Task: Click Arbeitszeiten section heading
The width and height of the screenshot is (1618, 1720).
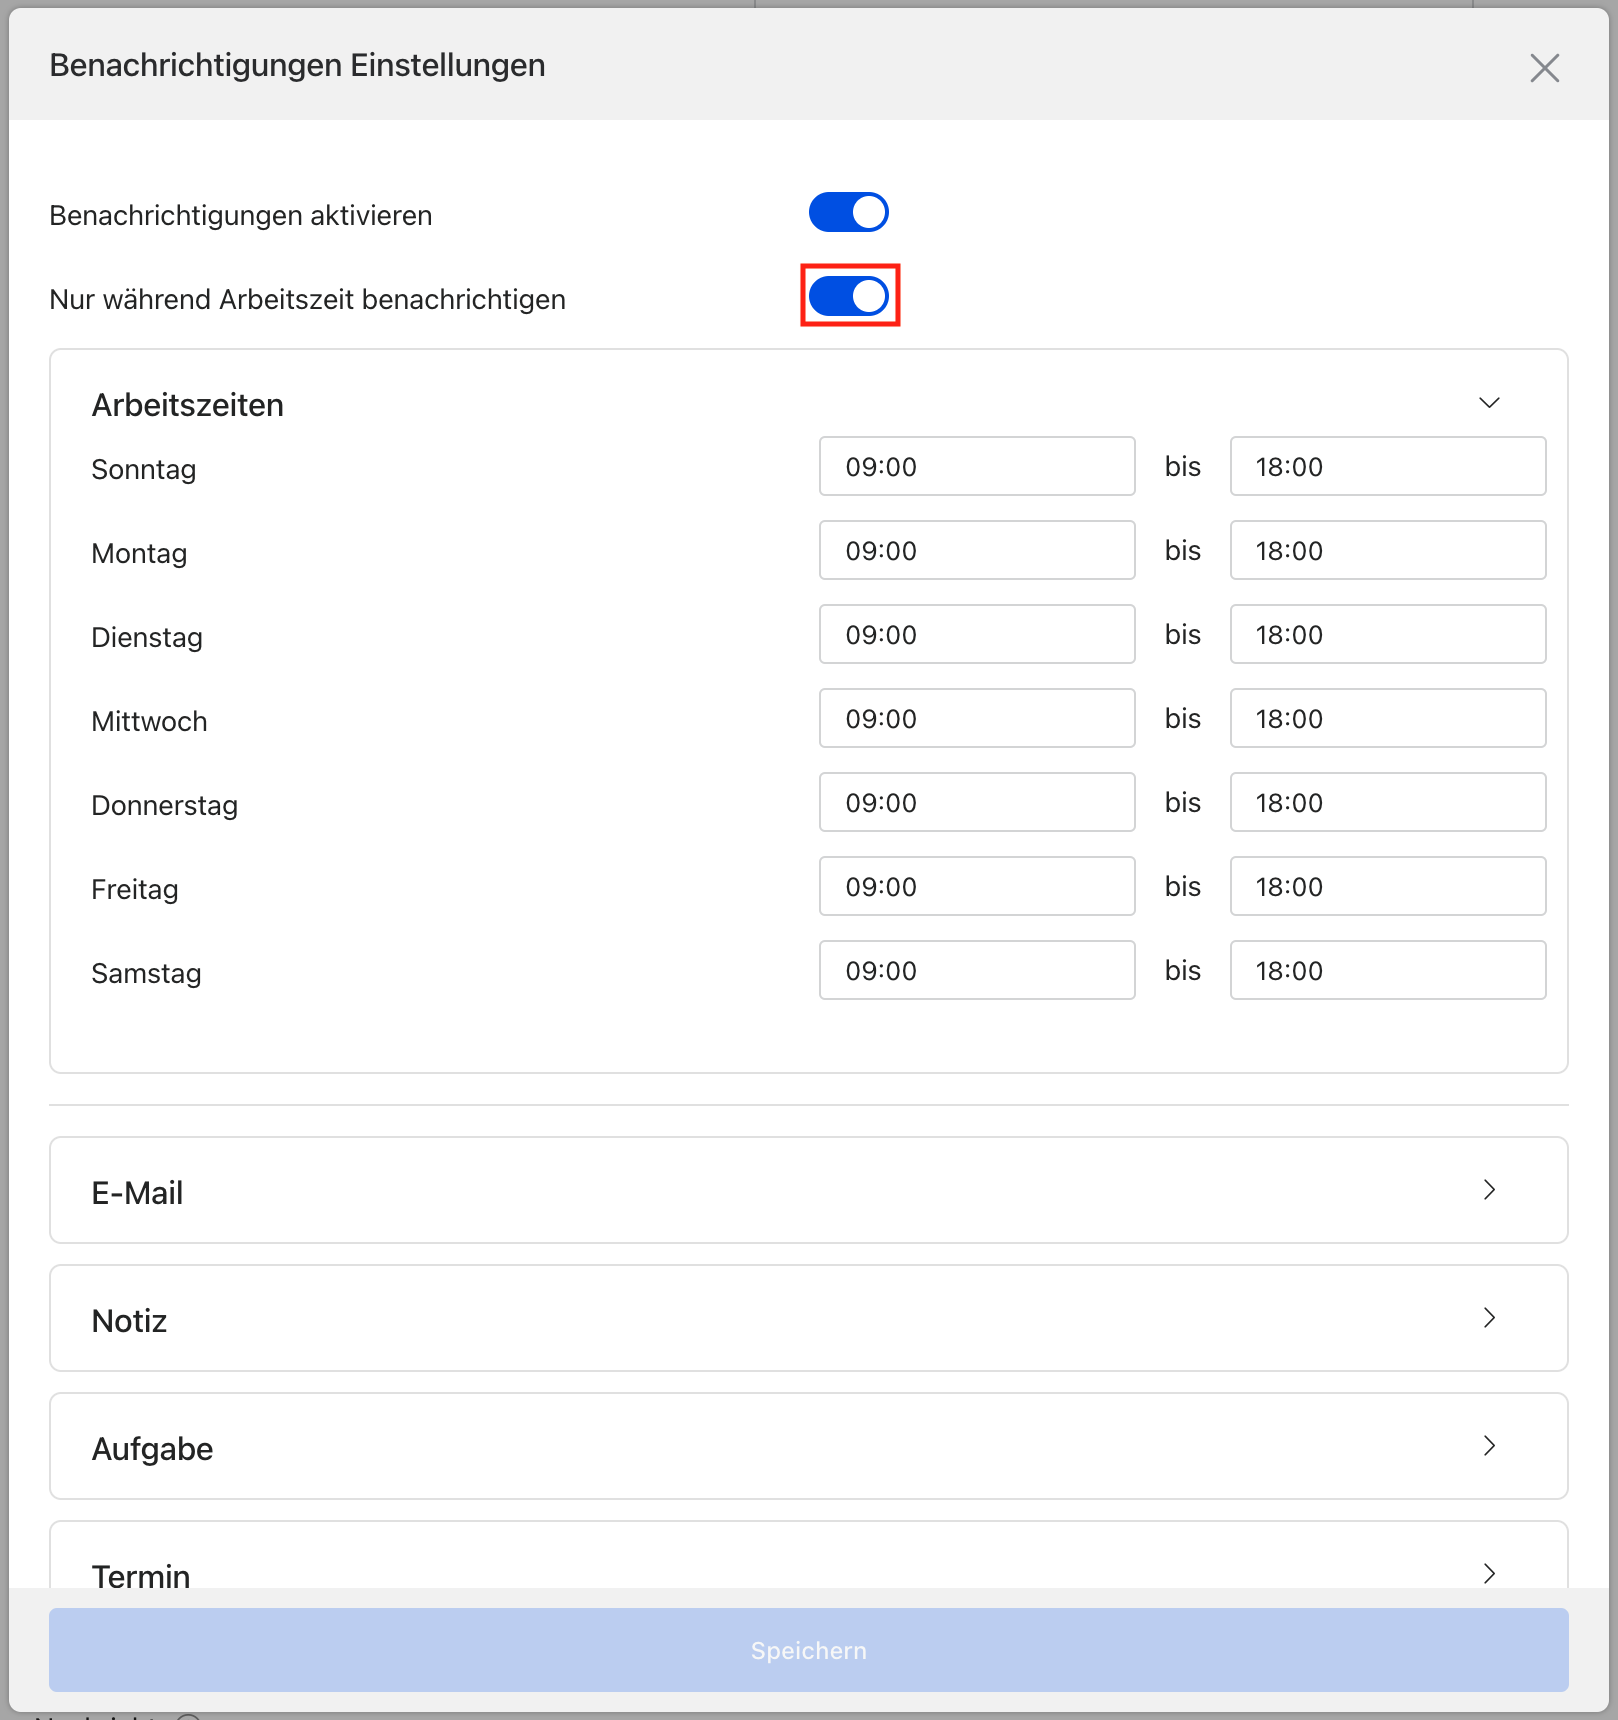Action: (188, 405)
